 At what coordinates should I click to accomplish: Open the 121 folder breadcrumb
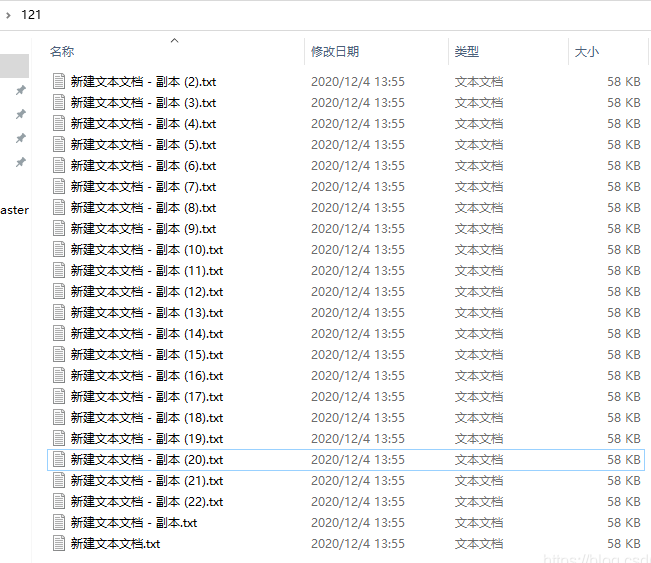coord(31,15)
